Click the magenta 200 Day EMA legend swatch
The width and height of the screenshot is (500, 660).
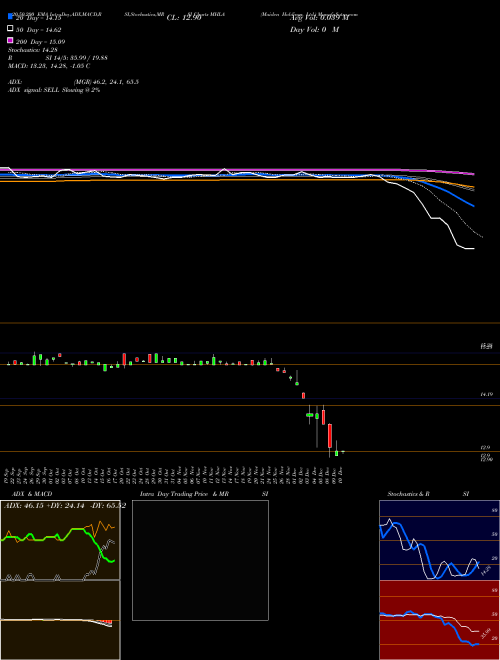pyautogui.click(x=10, y=40)
